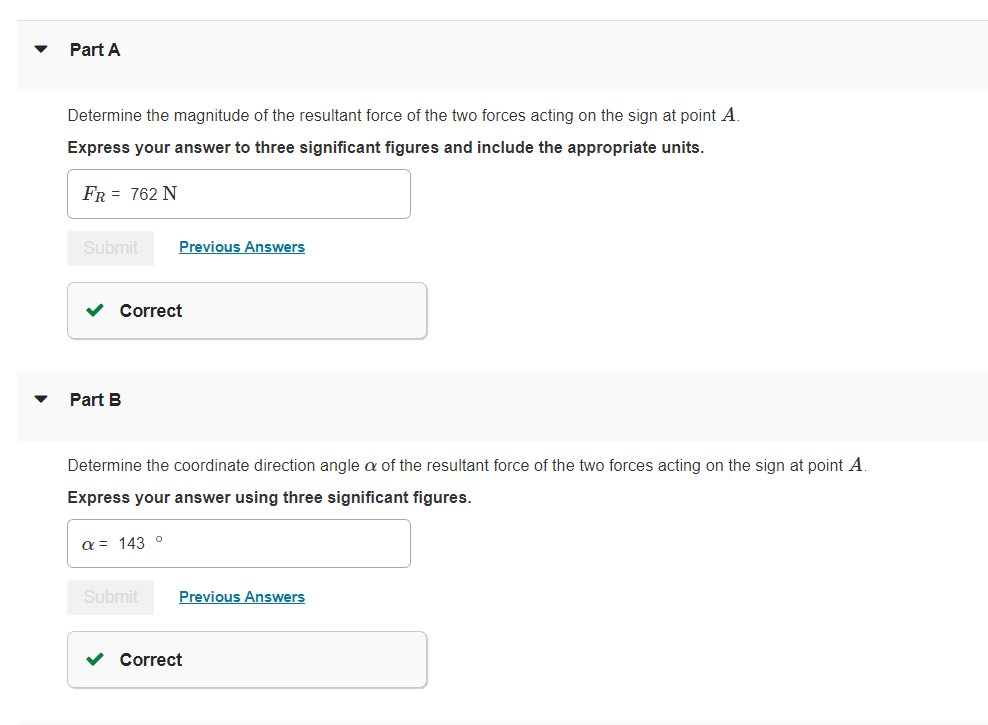Click the green checkmark icon in Part A
Screen dimensions: 988x725
click(95, 310)
